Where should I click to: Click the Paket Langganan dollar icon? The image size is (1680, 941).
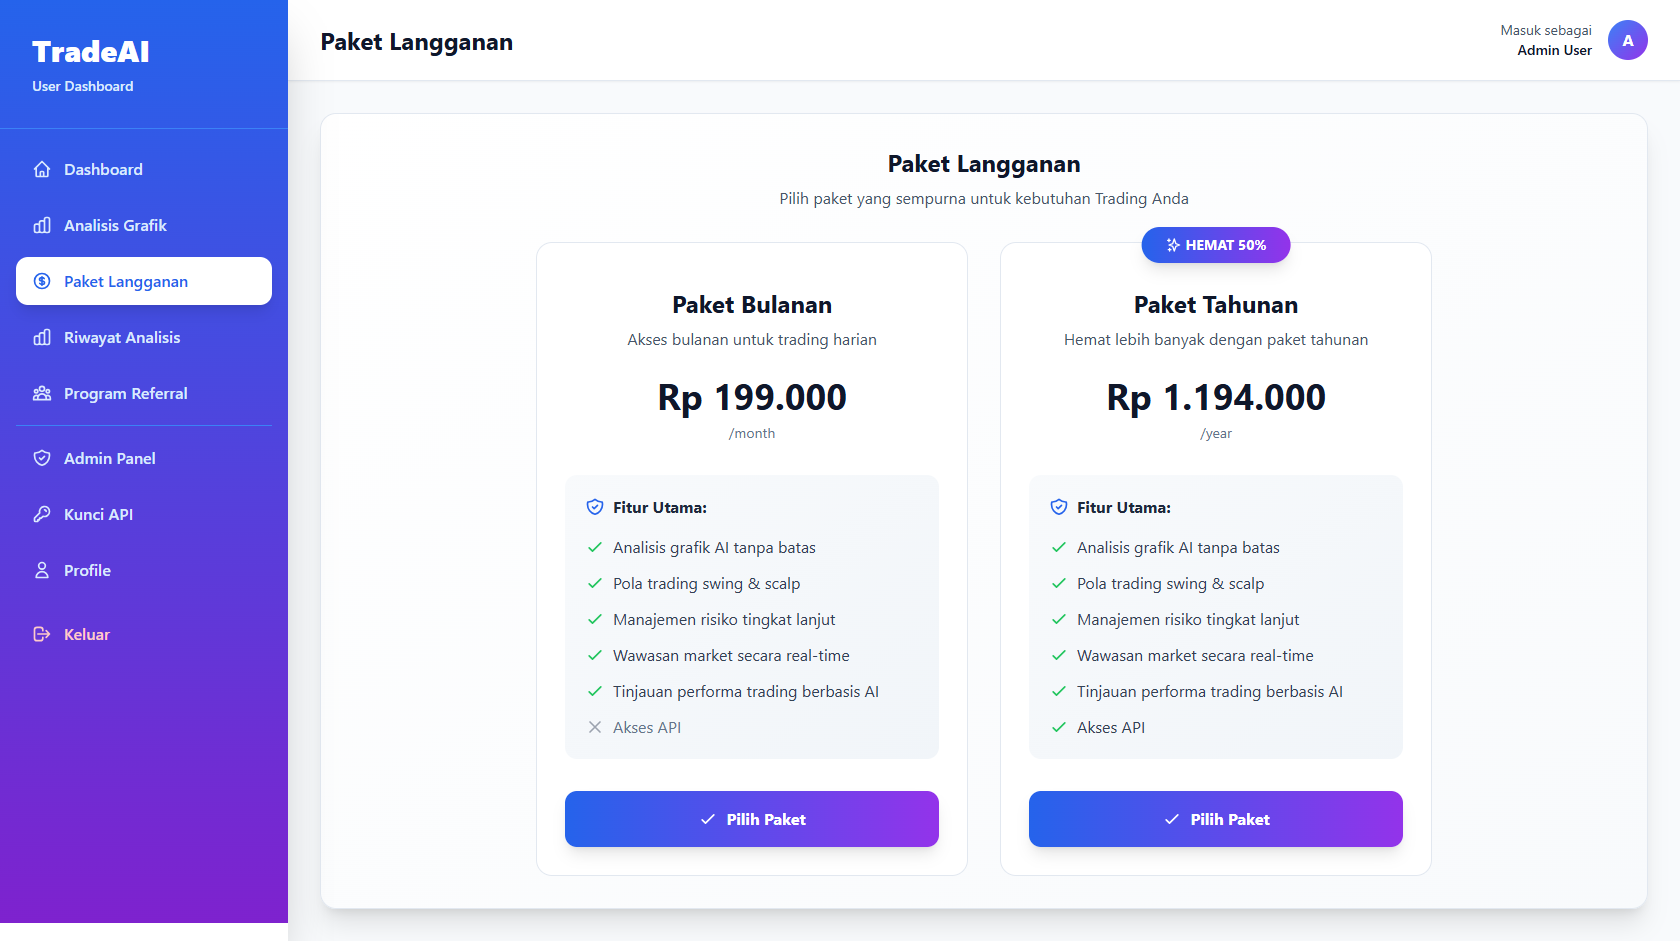click(x=42, y=281)
